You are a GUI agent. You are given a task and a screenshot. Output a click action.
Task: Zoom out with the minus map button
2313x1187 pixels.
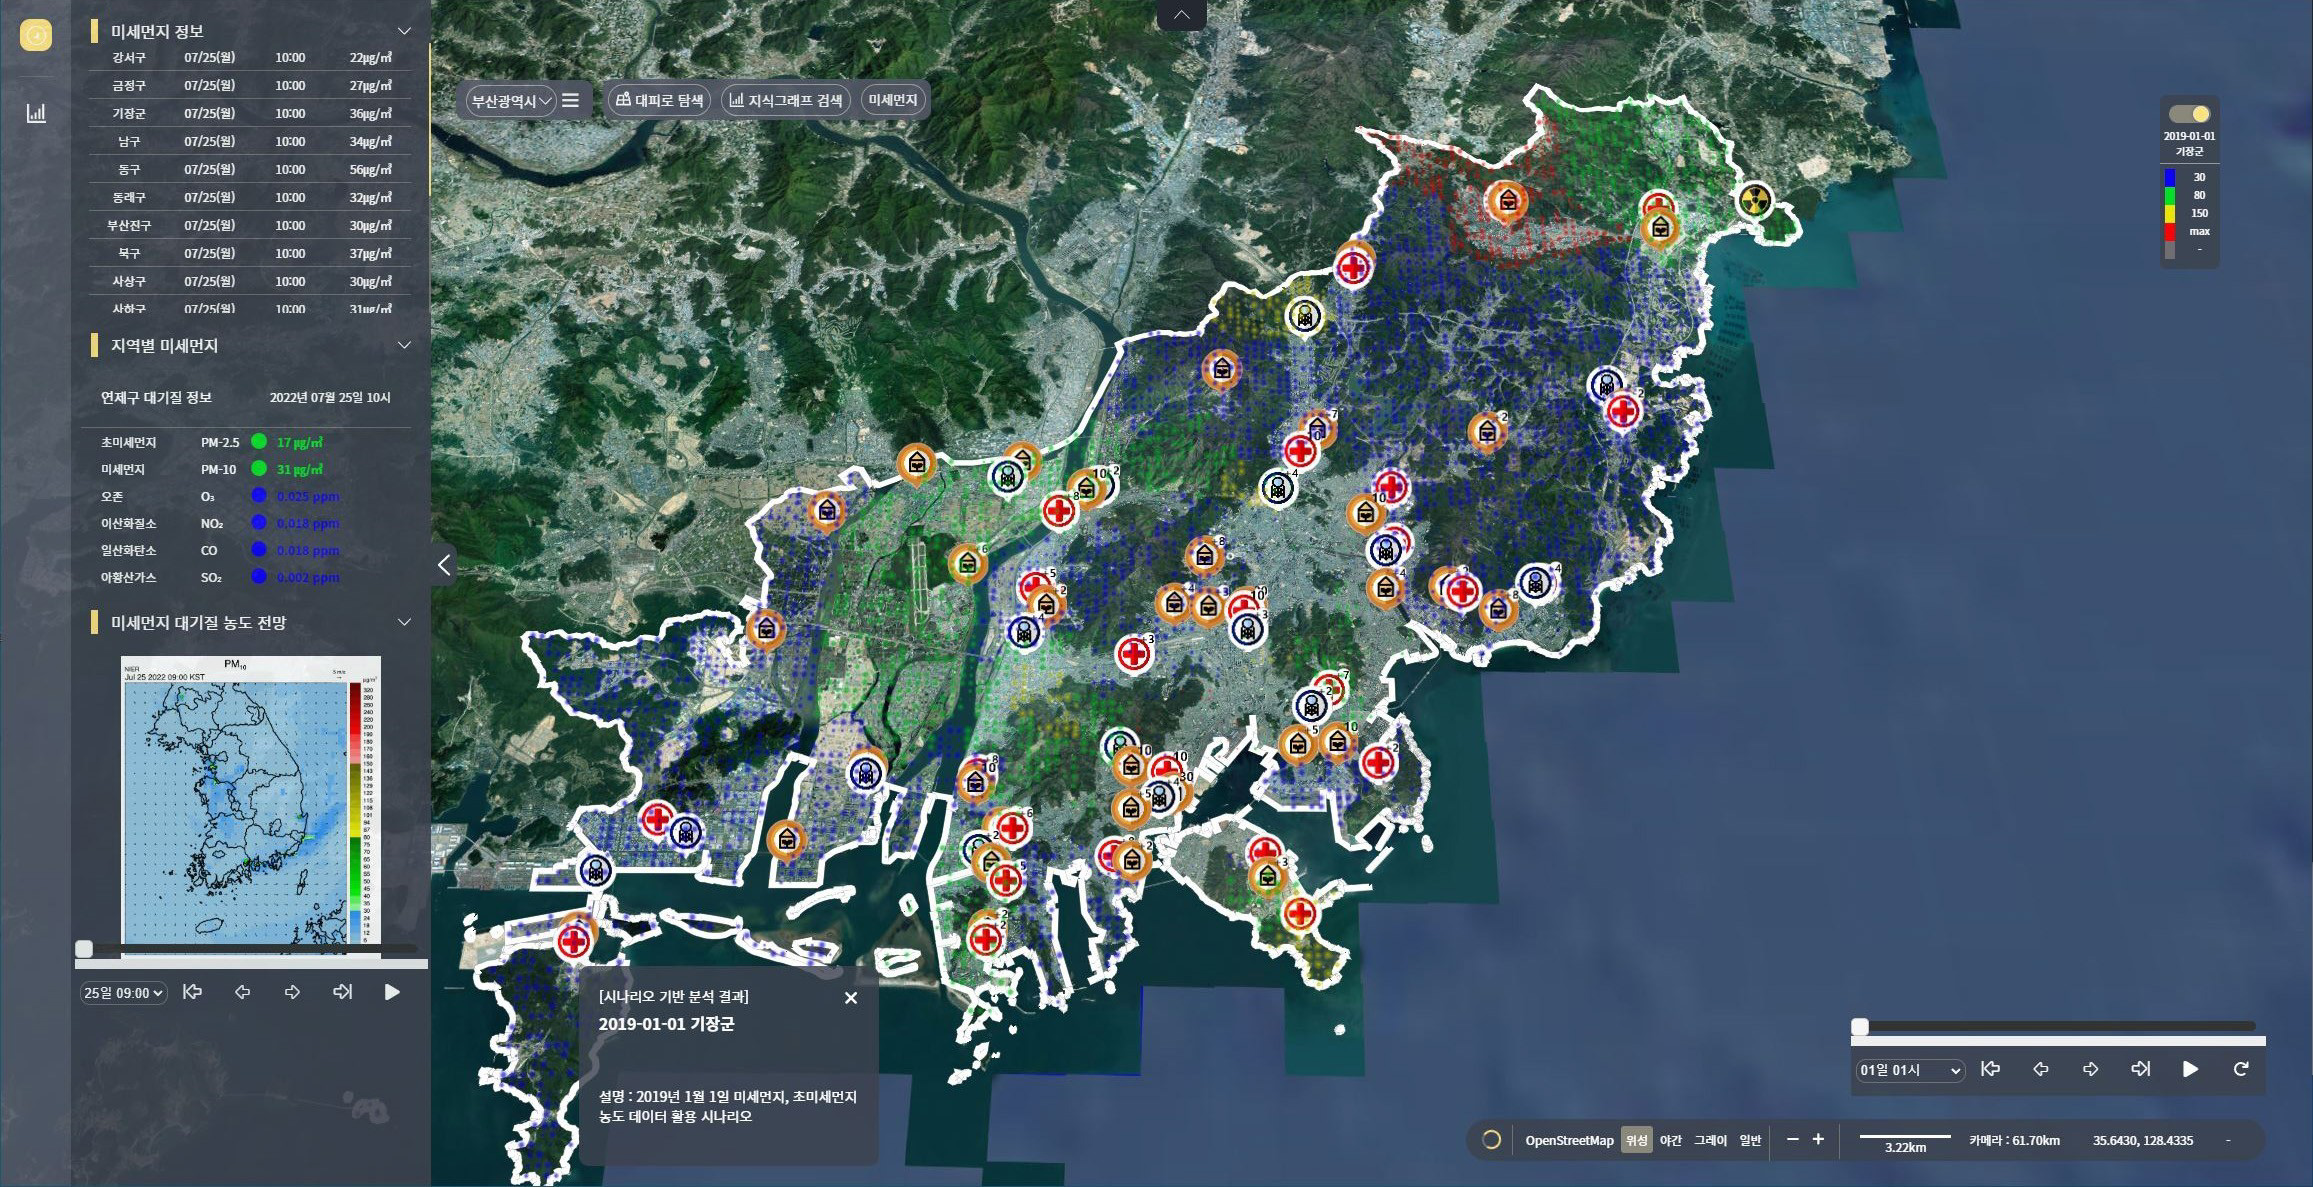1792,1139
